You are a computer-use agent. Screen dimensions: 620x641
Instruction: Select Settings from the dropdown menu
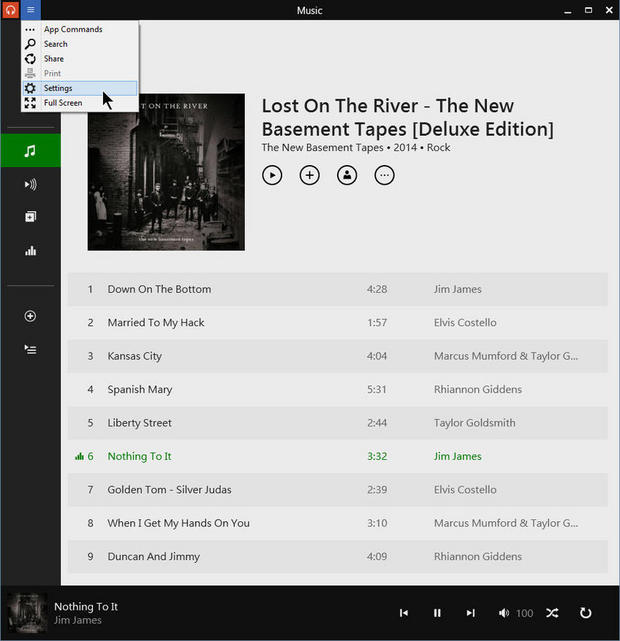coord(58,88)
